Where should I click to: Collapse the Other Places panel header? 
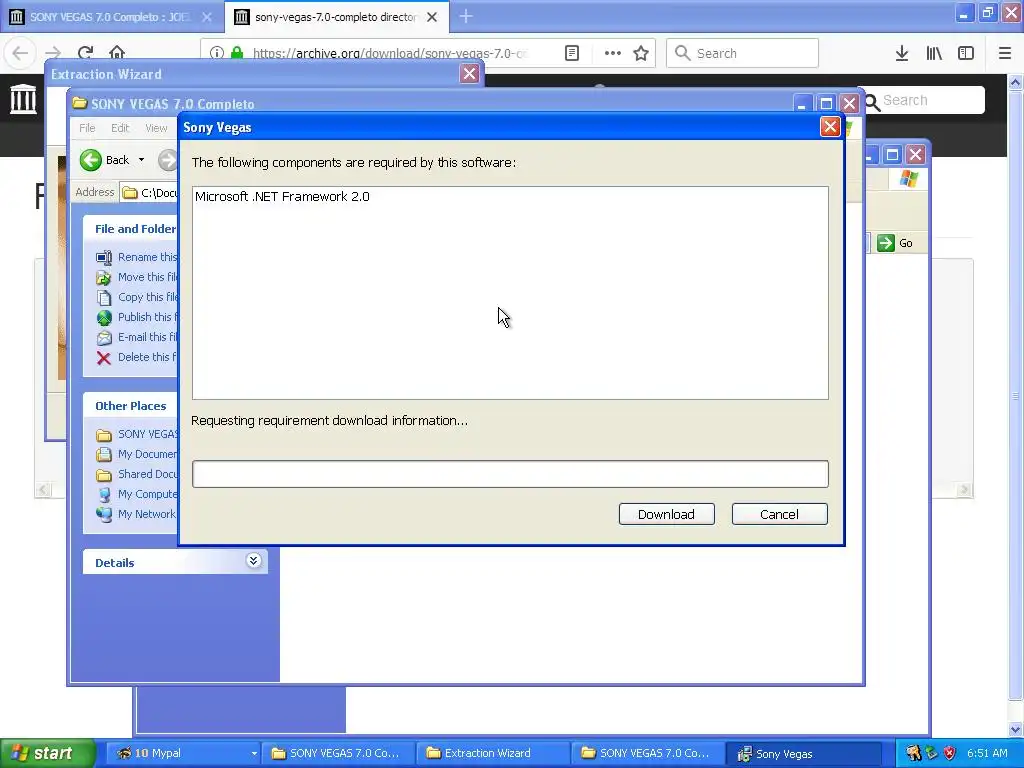pos(131,406)
